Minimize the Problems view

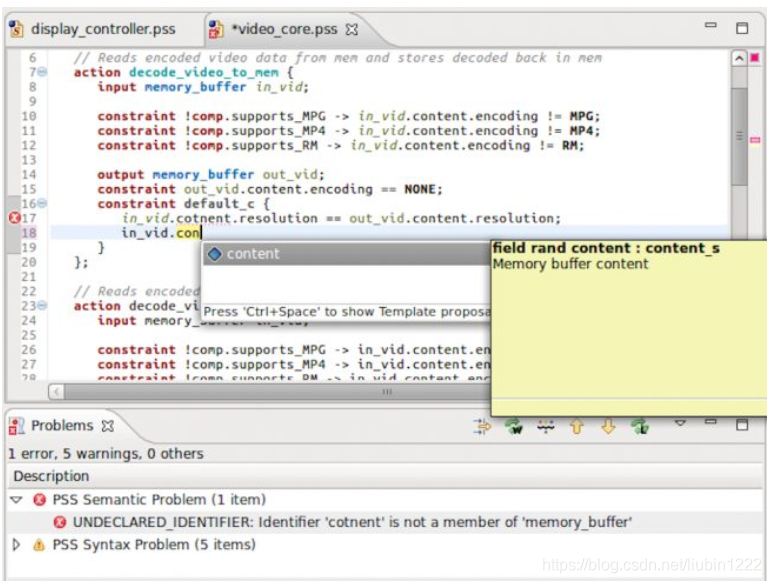click(711, 422)
